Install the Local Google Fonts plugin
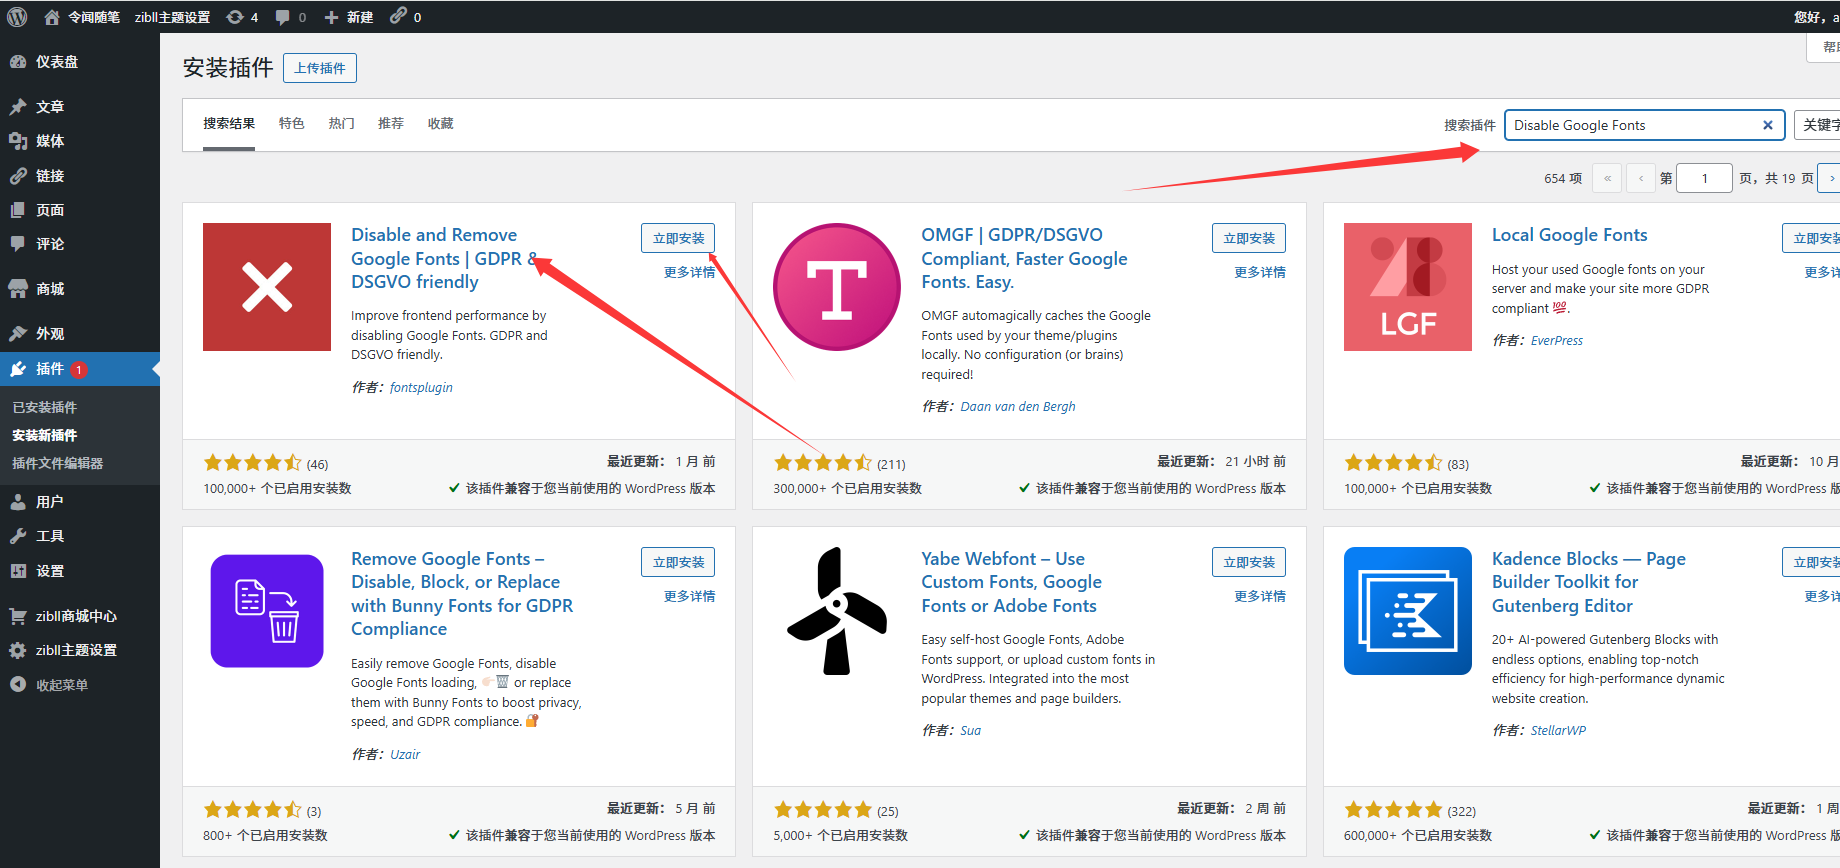The width and height of the screenshot is (1840, 868). click(x=1811, y=238)
